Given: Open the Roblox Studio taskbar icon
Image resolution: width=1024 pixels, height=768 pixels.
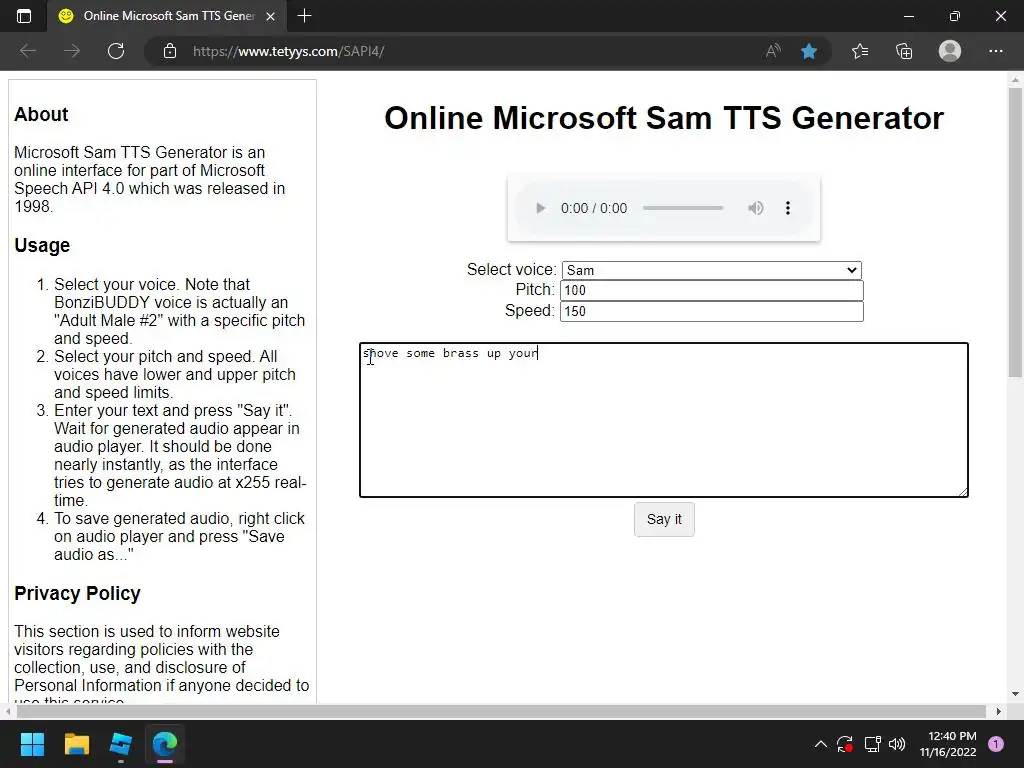Looking at the screenshot, I should [121, 744].
